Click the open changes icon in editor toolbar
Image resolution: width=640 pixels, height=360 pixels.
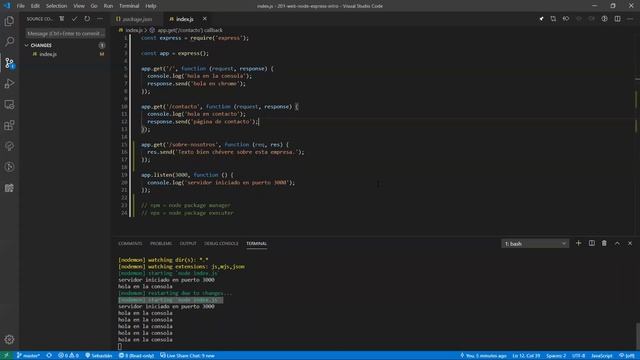point(553,19)
